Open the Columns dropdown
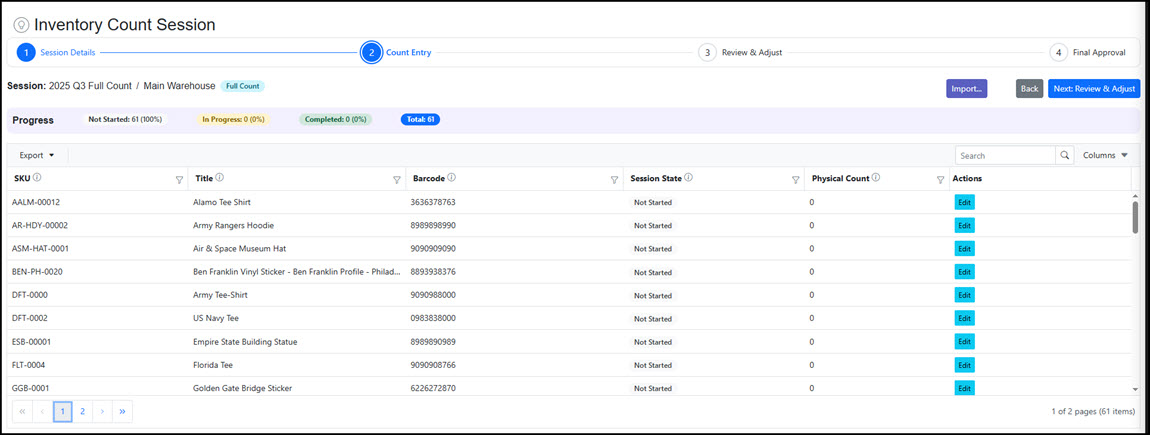 1105,156
